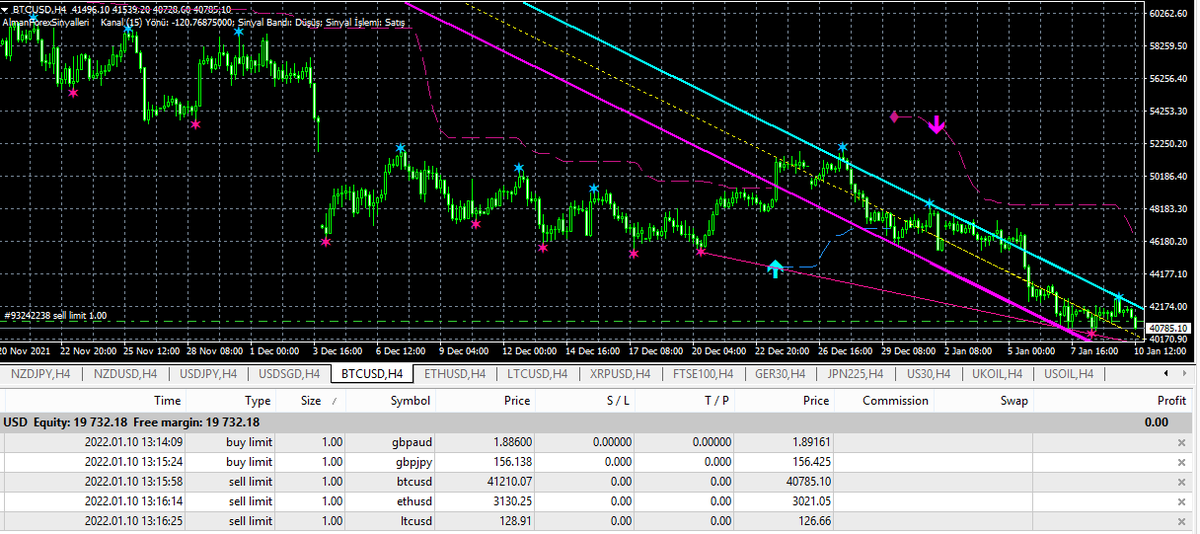Image resolution: width=1200 pixels, height=534 pixels.
Task: Click the order price 1.88600
Action: click(x=512, y=443)
